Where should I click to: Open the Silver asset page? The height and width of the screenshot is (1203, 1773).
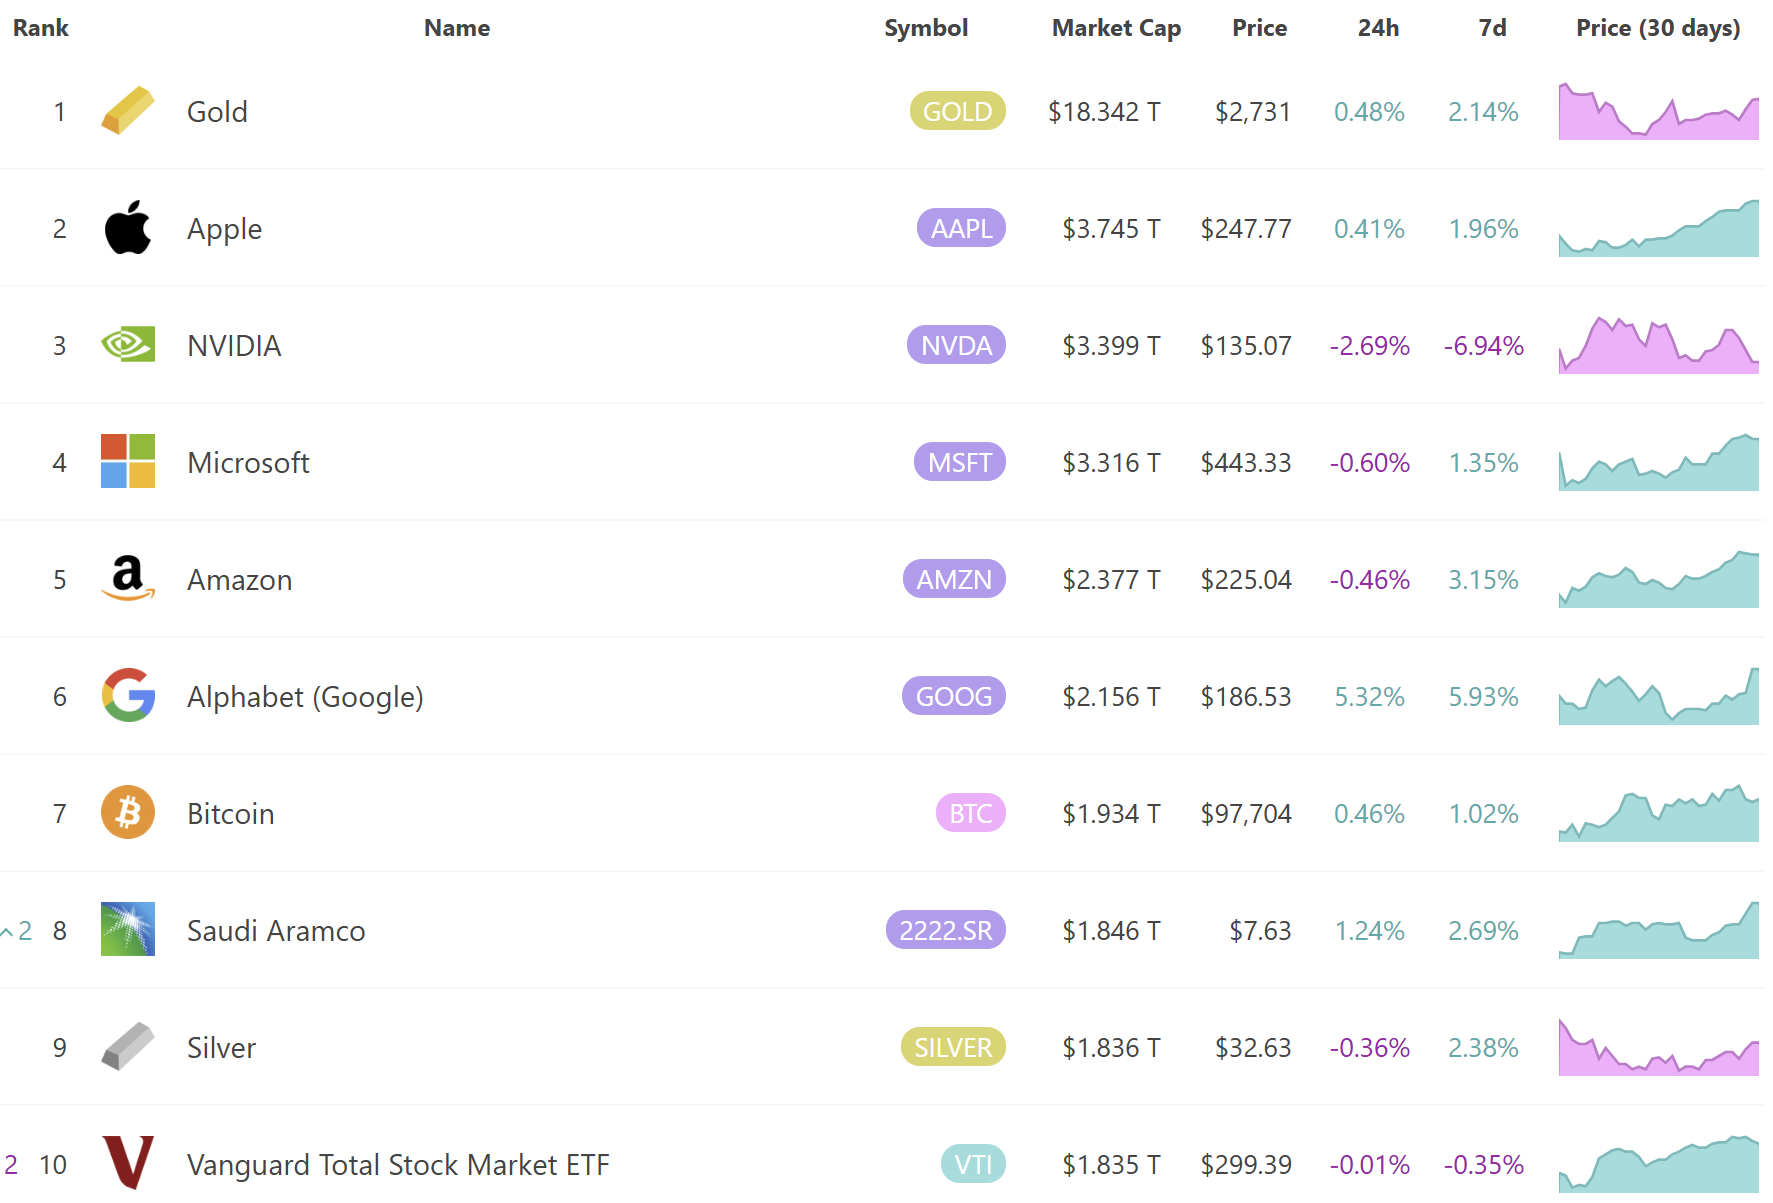[221, 1048]
